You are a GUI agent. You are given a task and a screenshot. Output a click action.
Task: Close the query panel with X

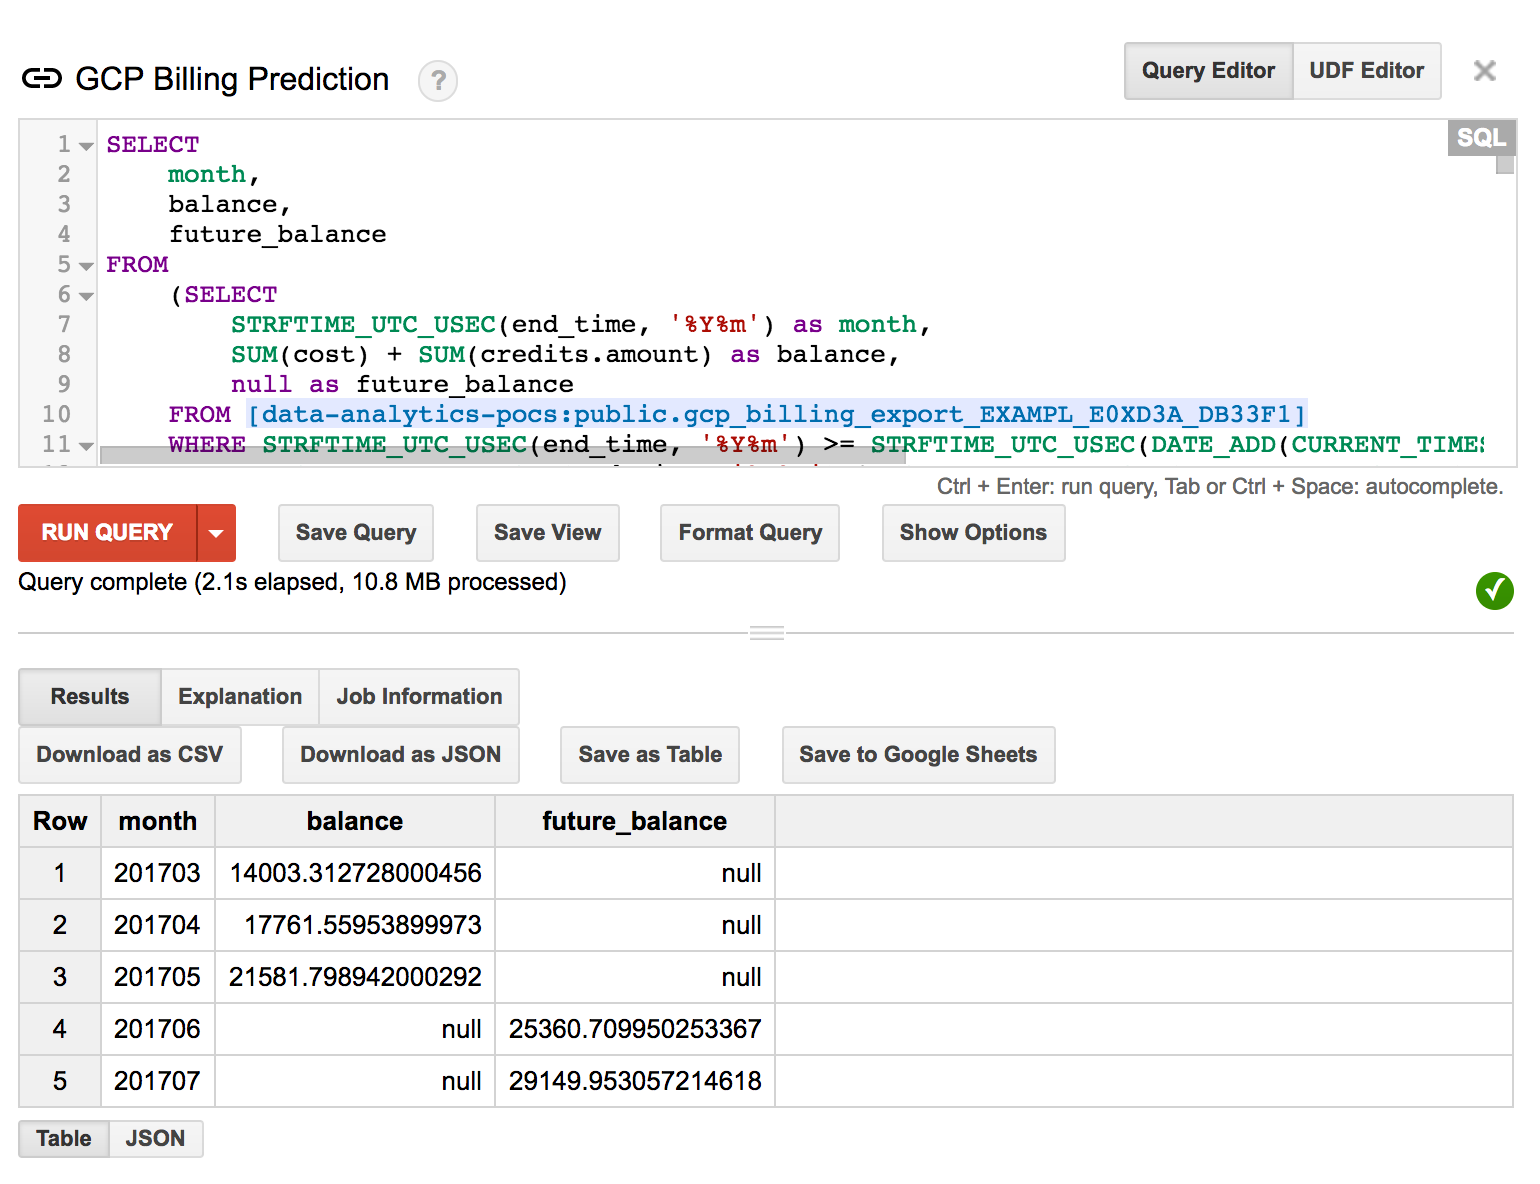click(x=1484, y=71)
